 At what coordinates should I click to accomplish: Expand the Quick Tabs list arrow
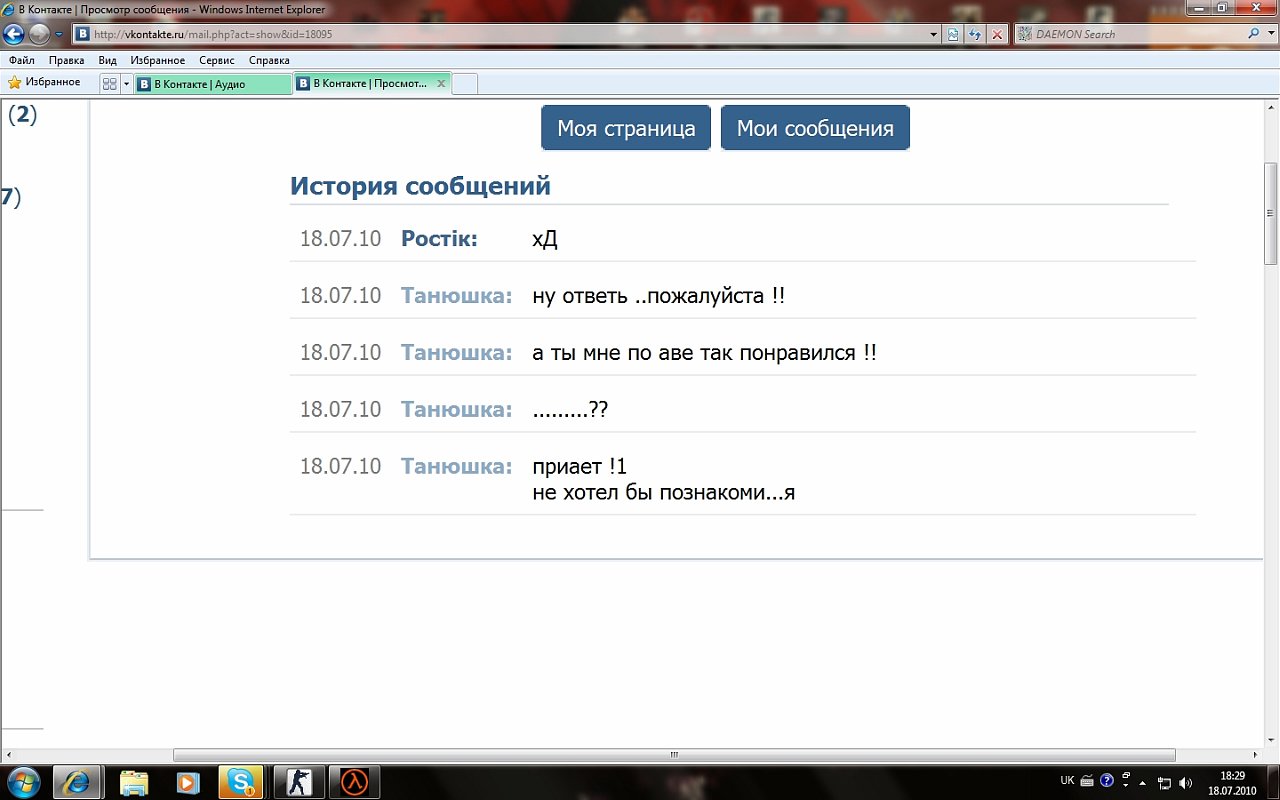tap(126, 84)
